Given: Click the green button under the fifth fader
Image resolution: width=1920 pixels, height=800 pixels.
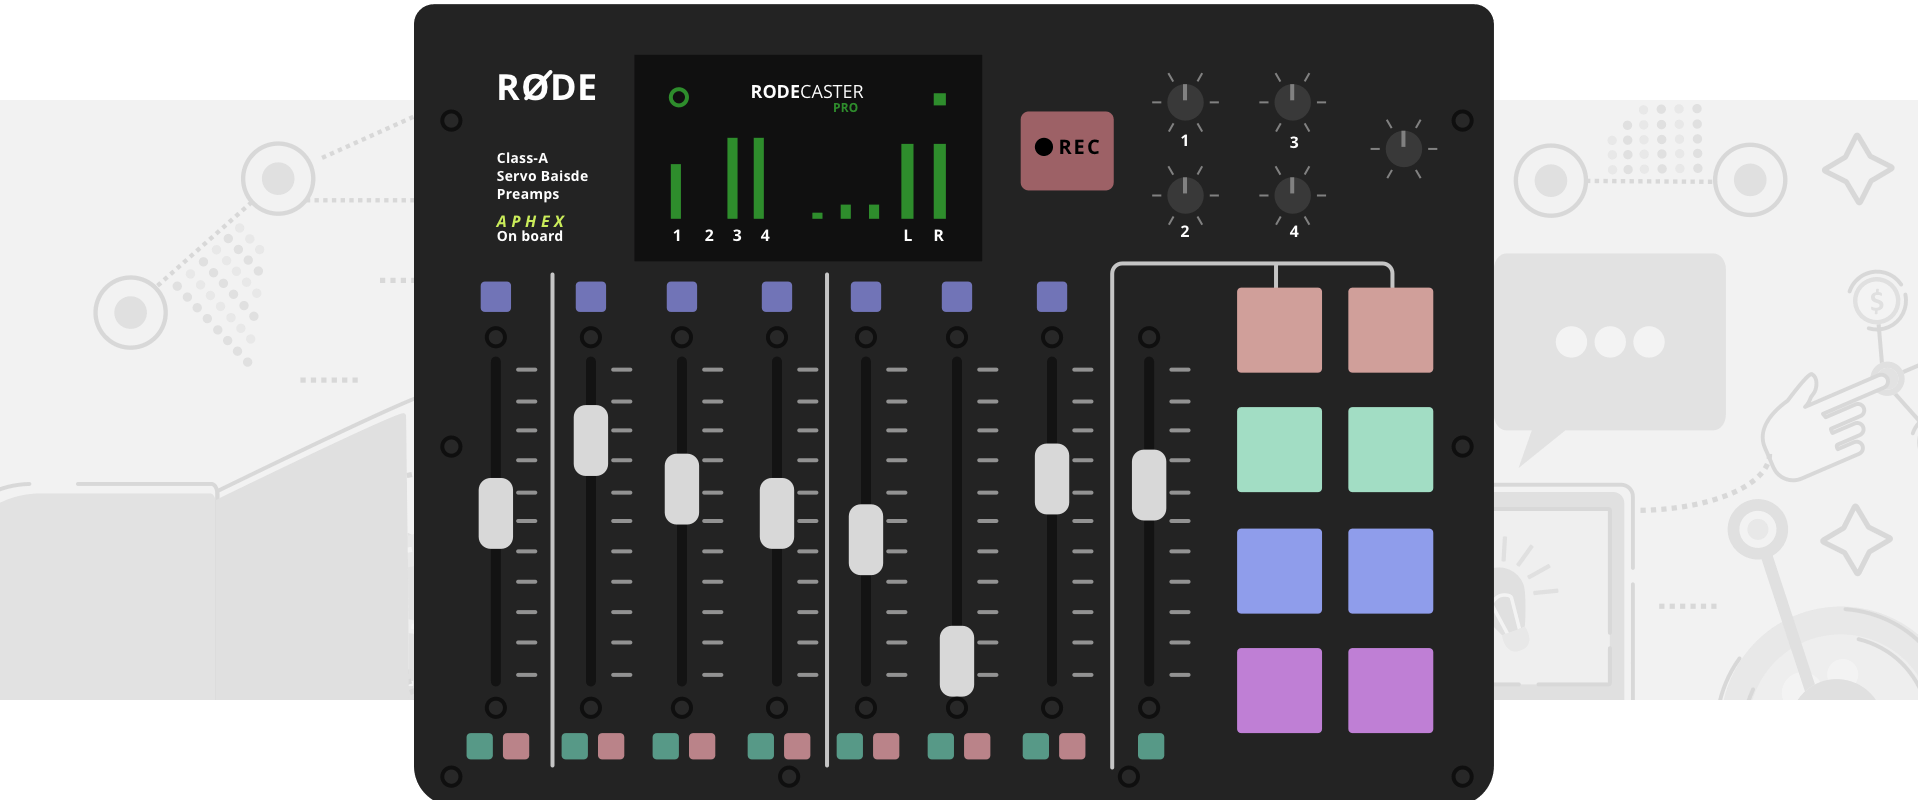Looking at the screenshot, I should coord(850,746).
